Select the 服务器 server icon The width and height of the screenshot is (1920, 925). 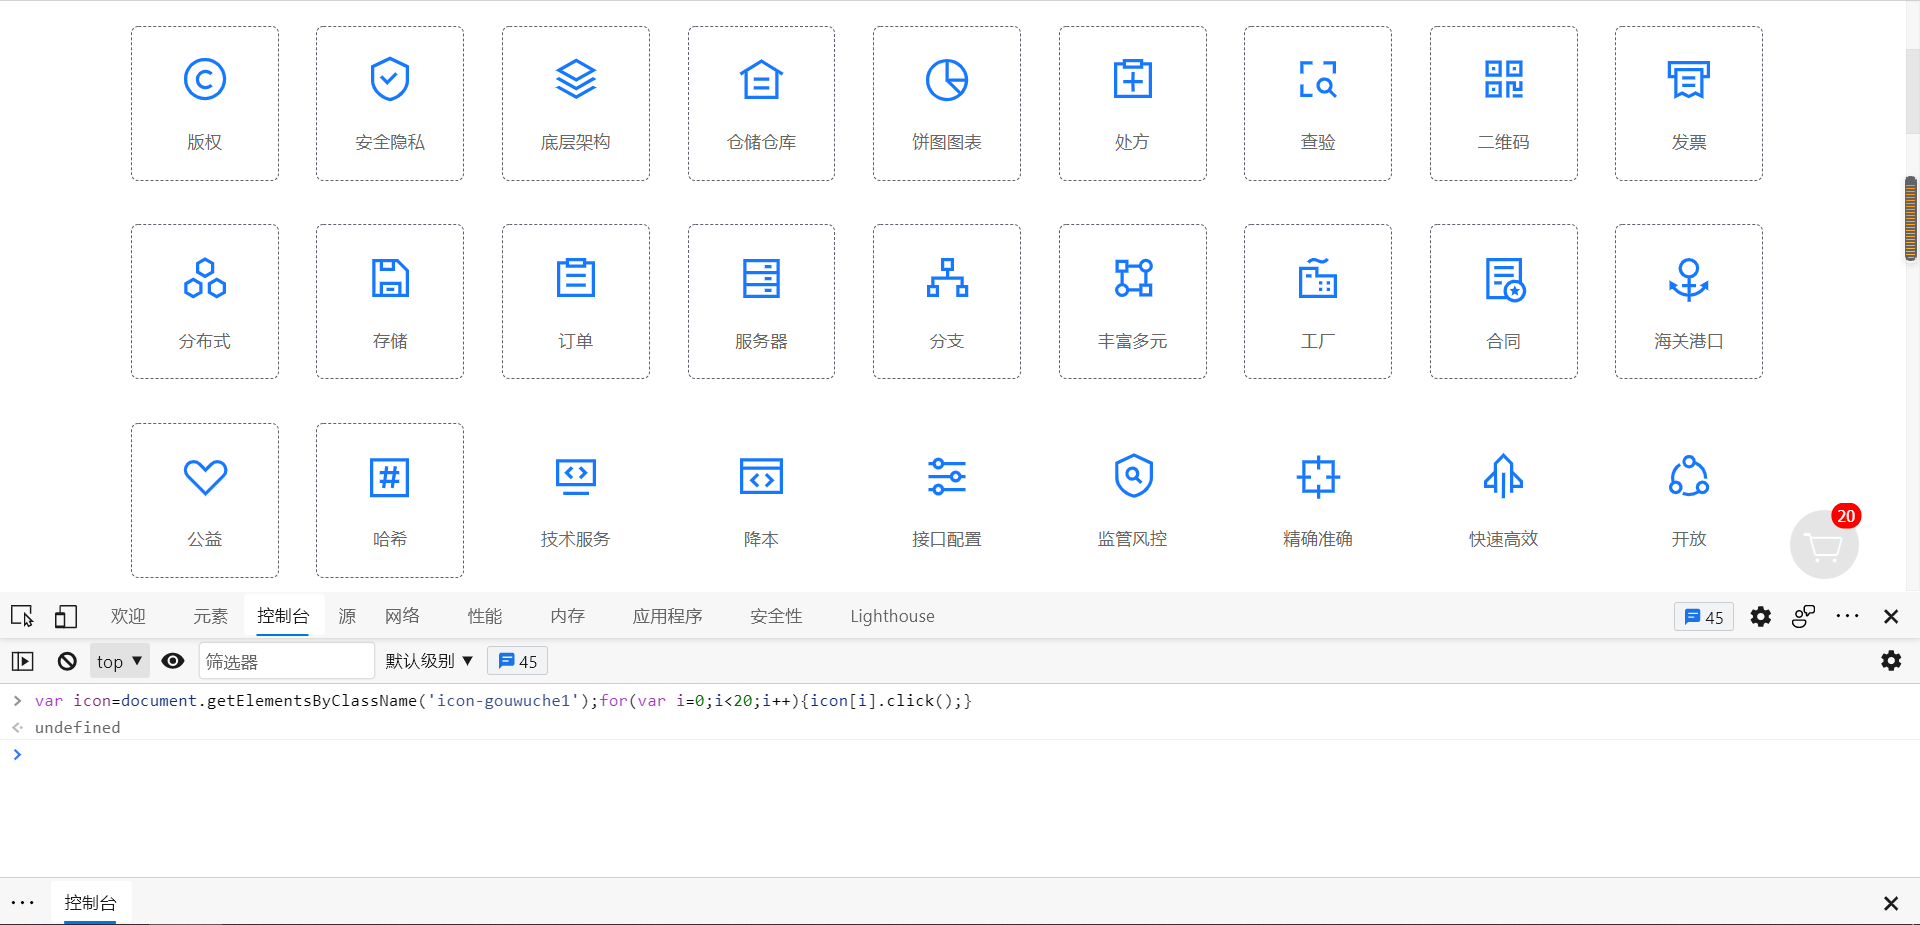pos(761,279)
